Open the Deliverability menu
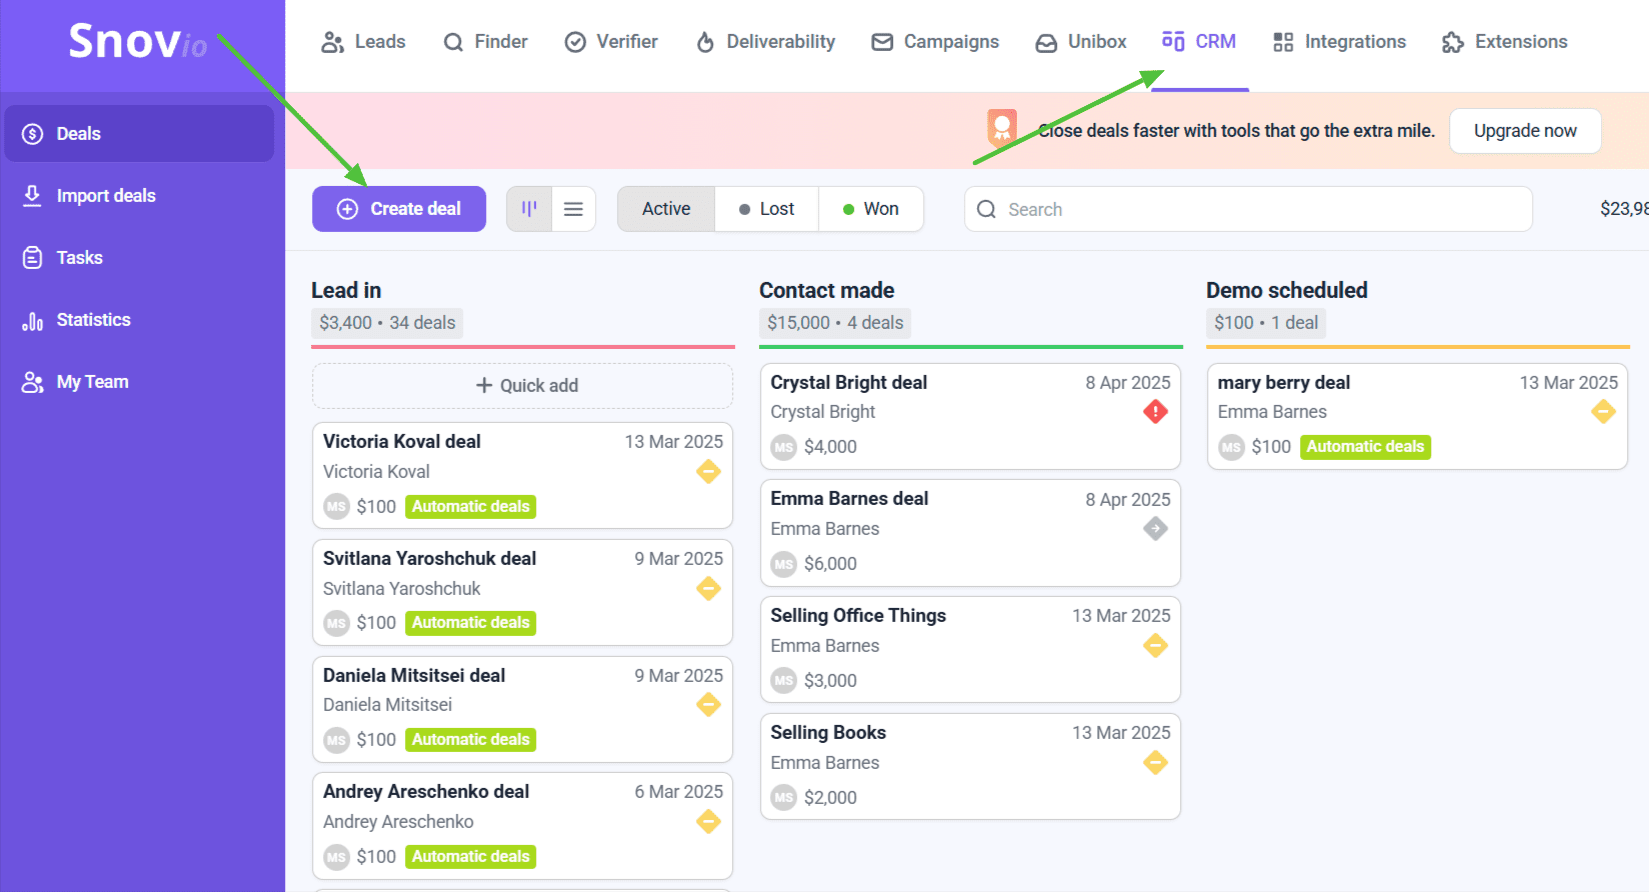Viewport: 1649px width, 892px height. point(766,42)
